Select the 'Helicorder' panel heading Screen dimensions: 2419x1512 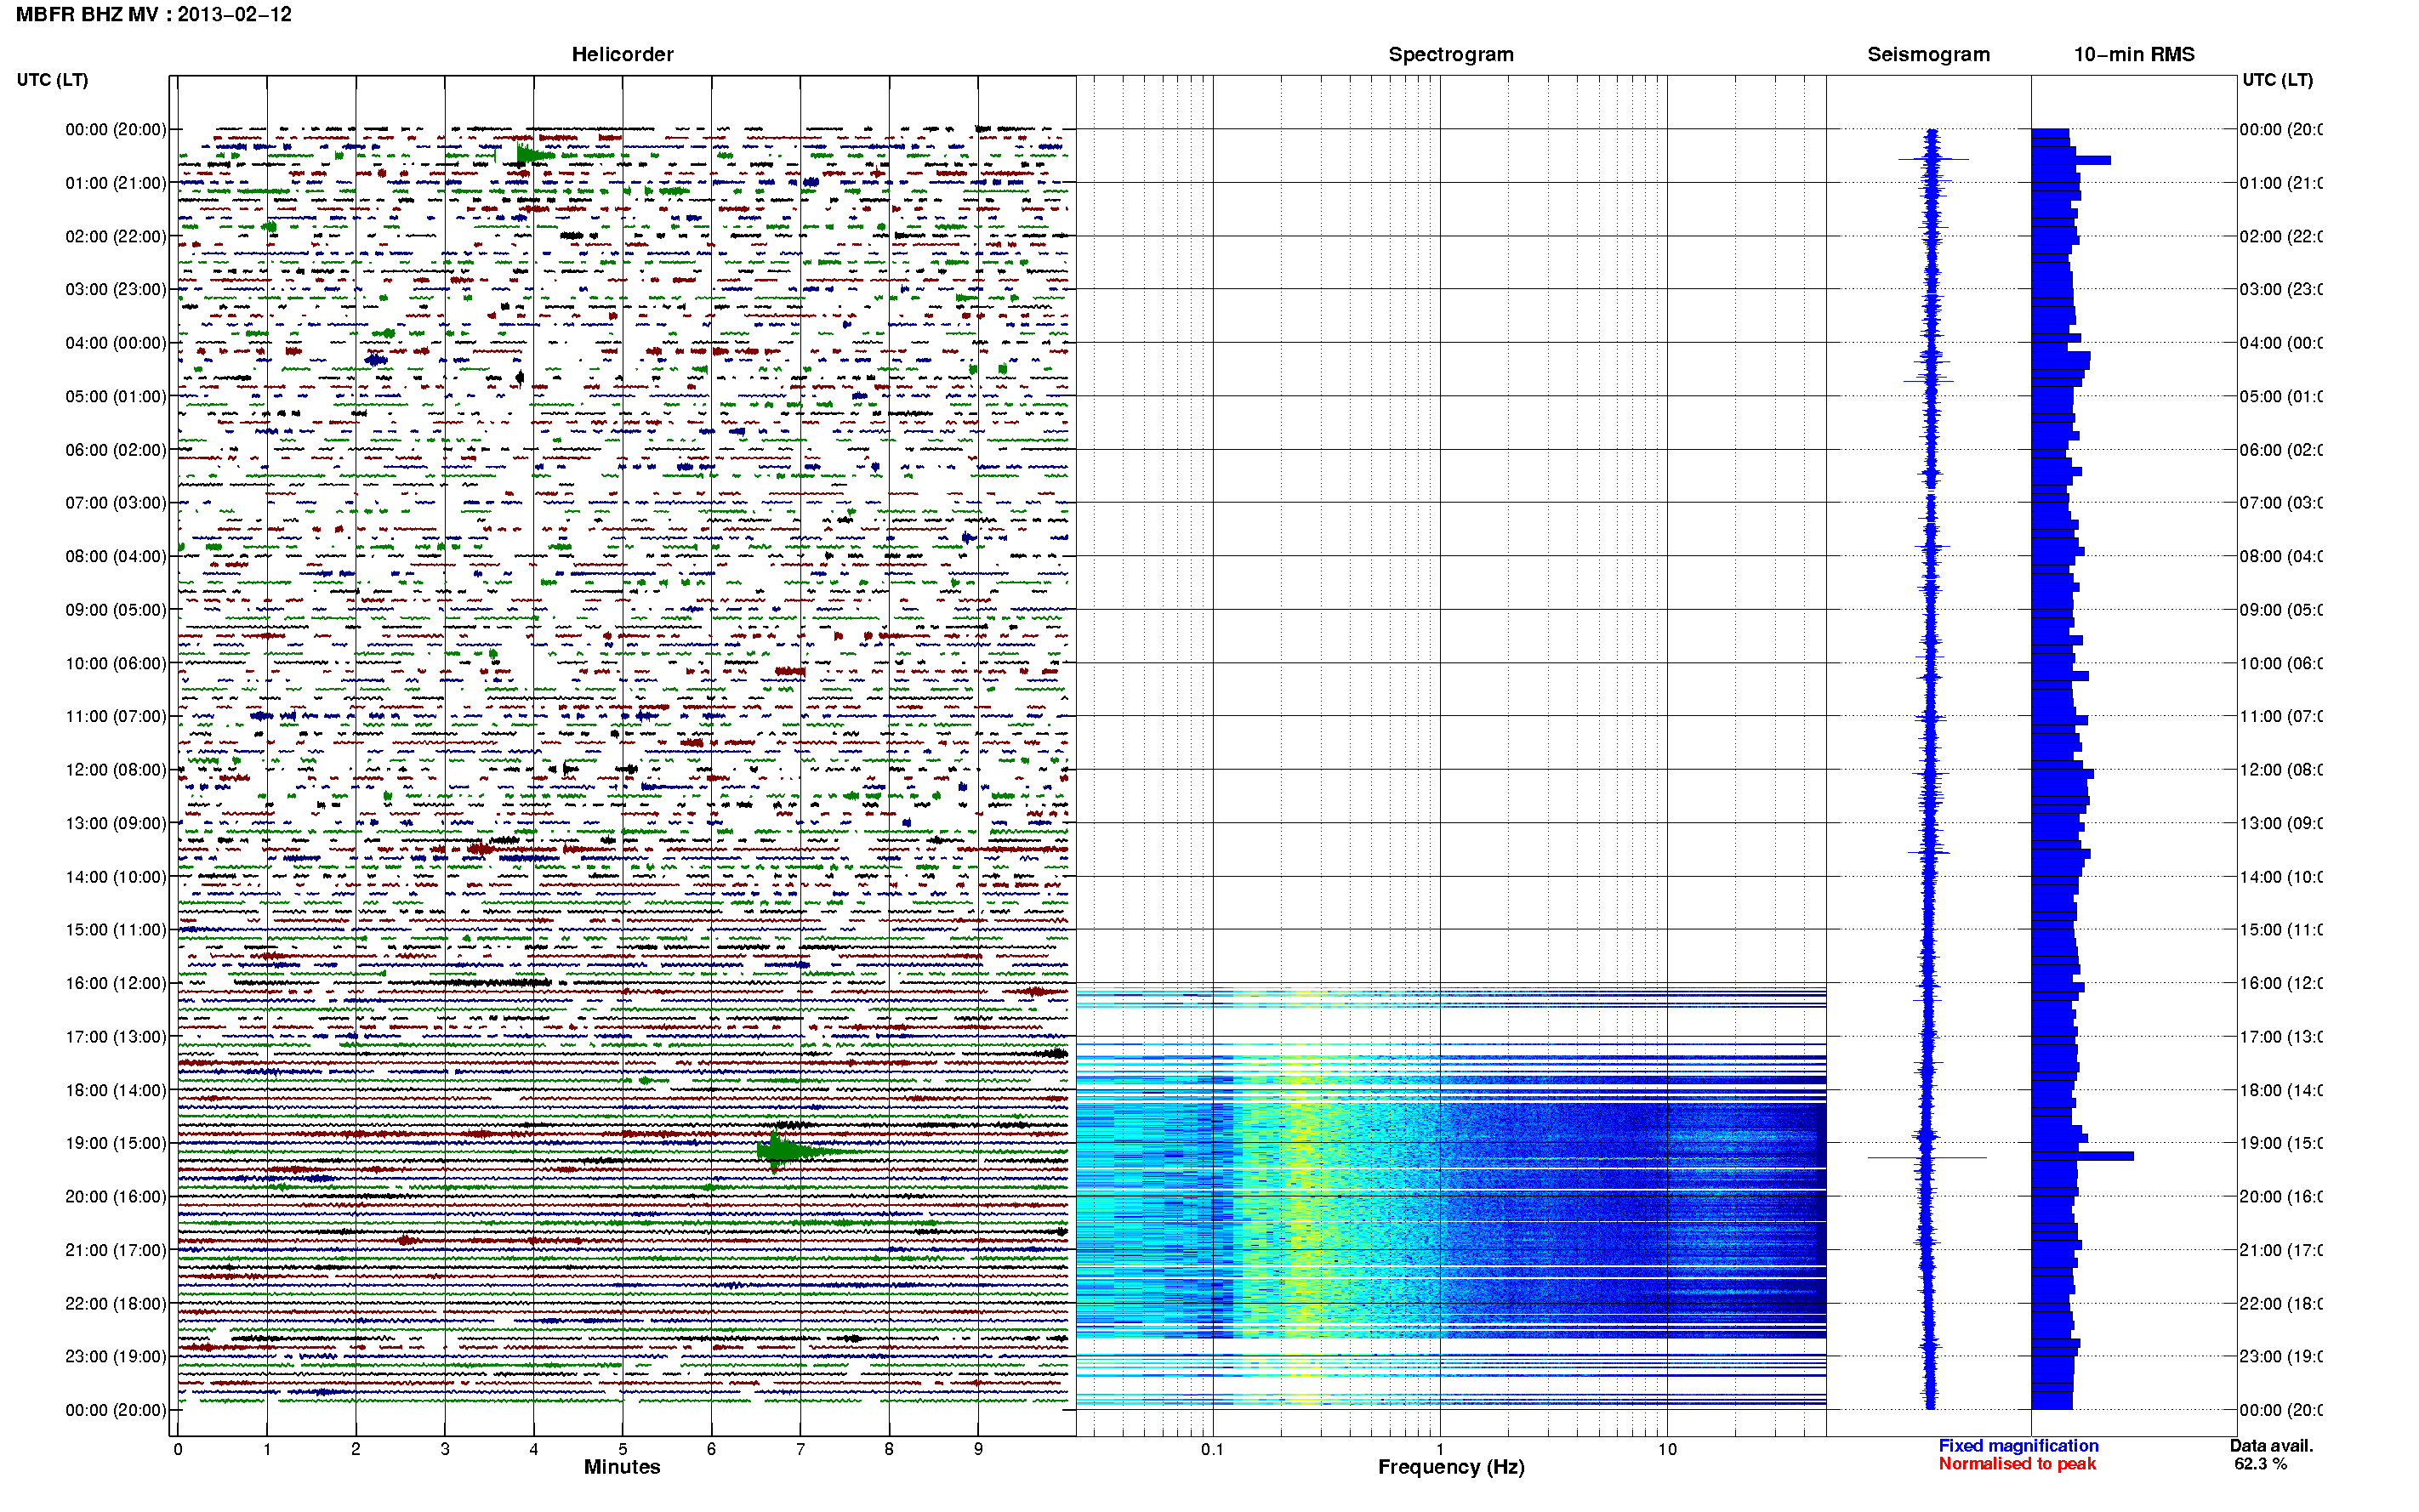tap(622, 55)
